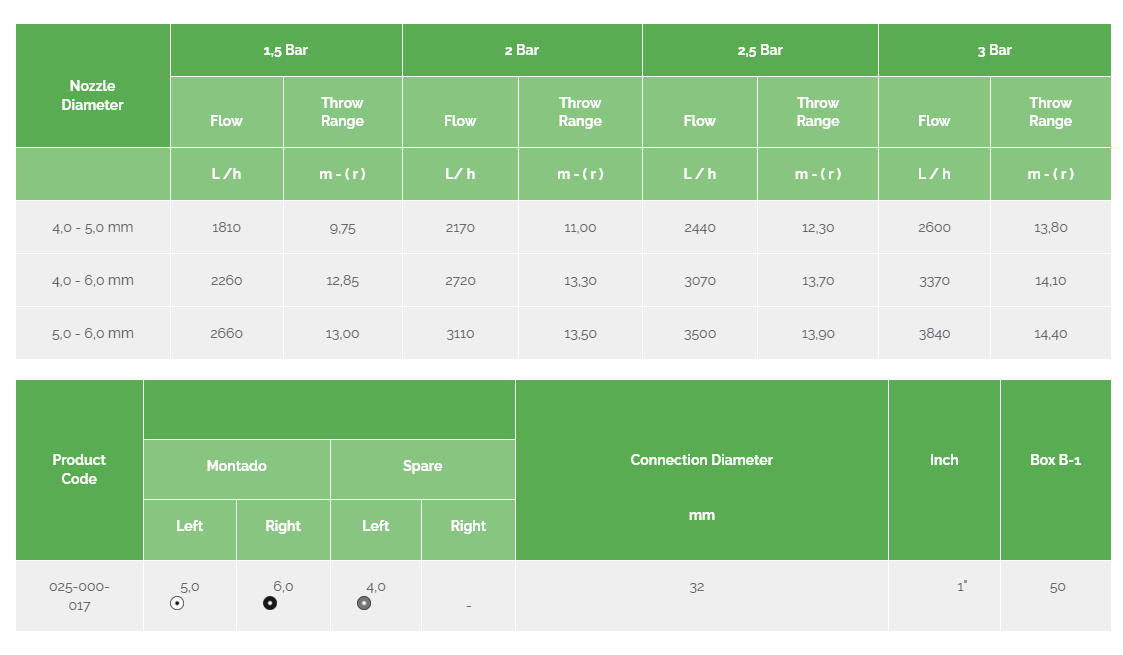Click the 2,5 Bar column header
Viewport: 1123px width, 655px height.
[x=760, y=50]
